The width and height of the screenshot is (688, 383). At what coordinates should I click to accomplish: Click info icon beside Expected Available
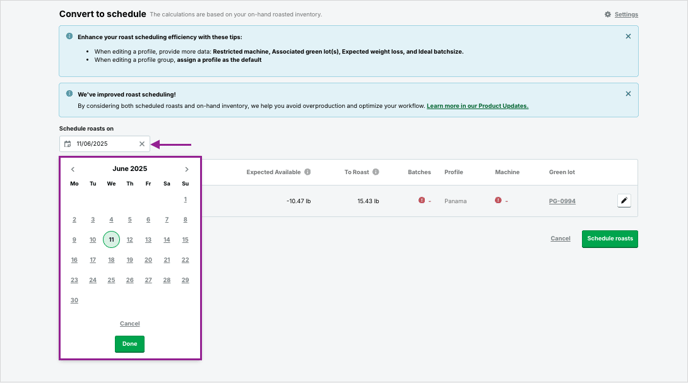(x=308, y=172)
